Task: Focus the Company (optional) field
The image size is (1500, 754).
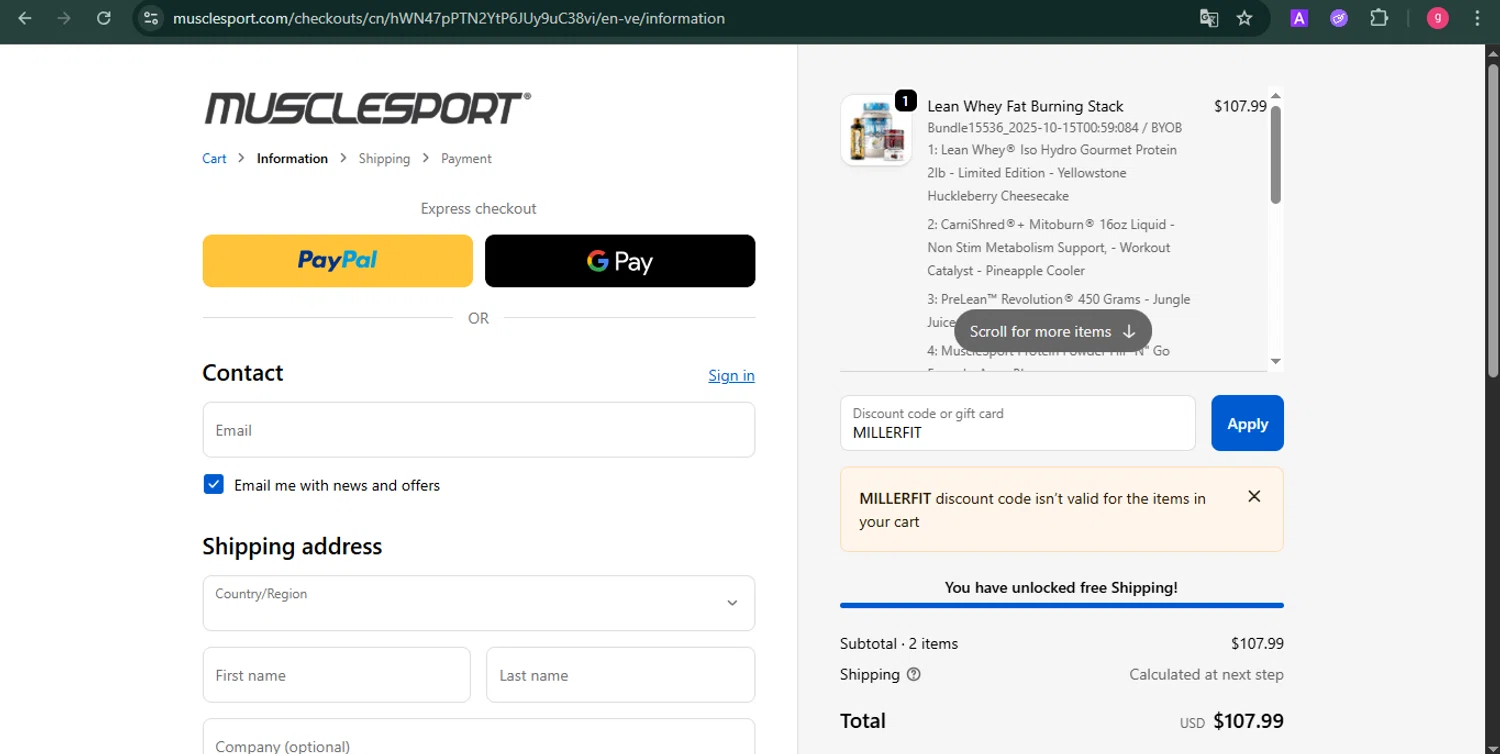Action: [479, 737]
